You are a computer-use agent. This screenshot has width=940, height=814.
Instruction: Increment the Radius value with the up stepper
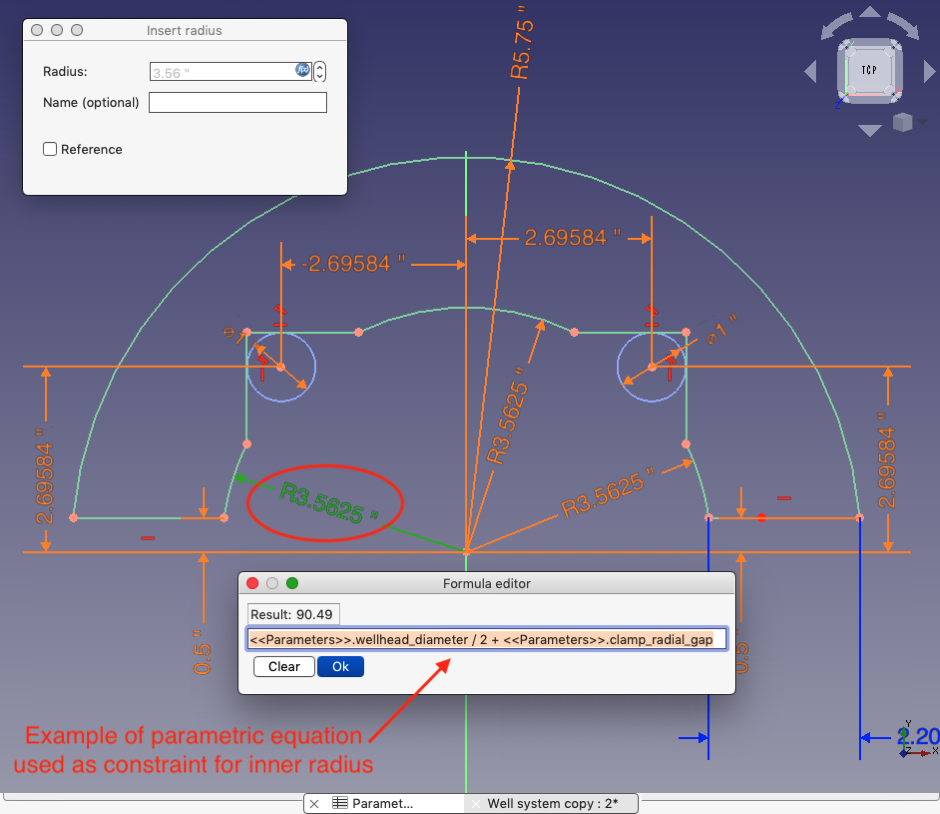click(x=320, y=66)
